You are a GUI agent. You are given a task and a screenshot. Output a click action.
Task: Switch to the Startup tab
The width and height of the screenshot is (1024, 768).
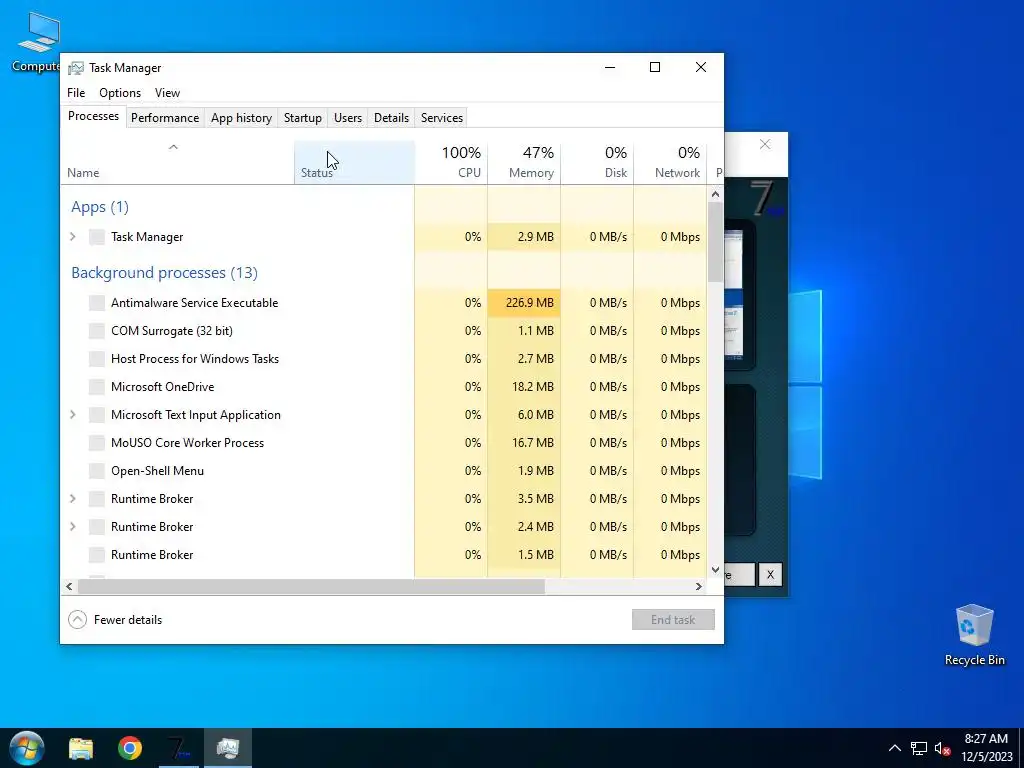[x=302, y=118]
